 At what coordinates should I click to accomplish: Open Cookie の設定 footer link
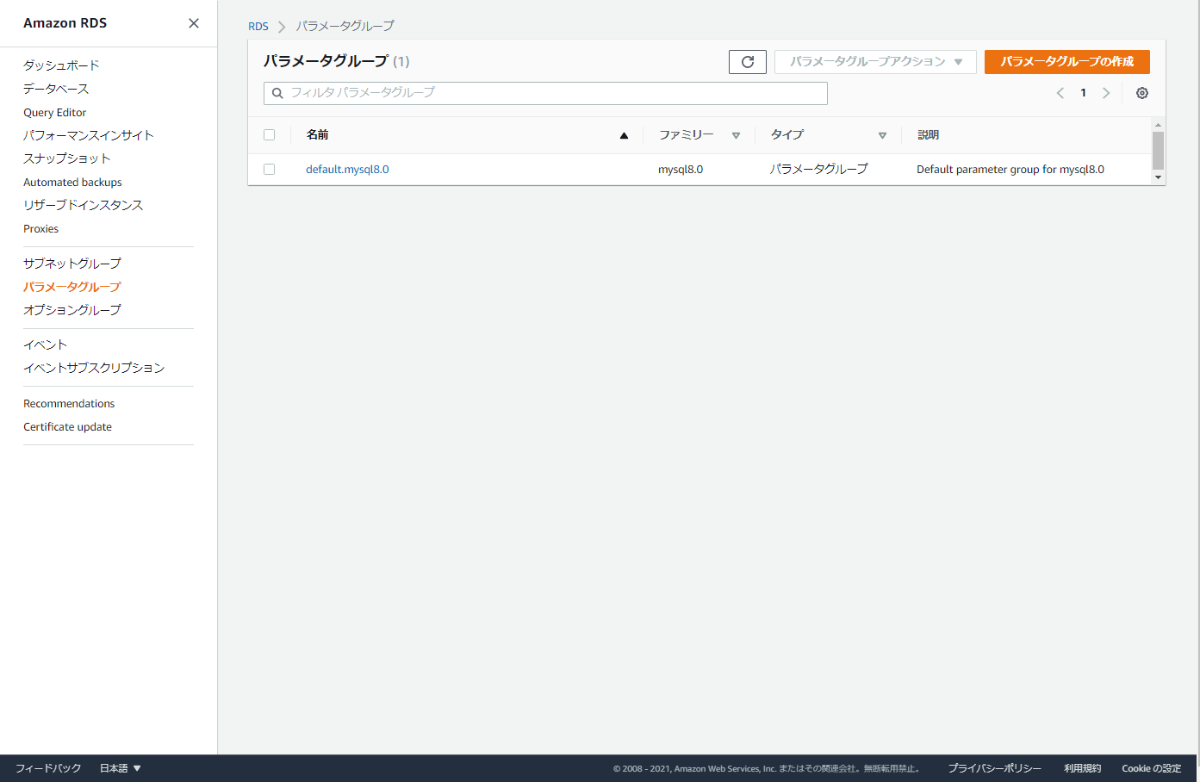pos(1151,768)
